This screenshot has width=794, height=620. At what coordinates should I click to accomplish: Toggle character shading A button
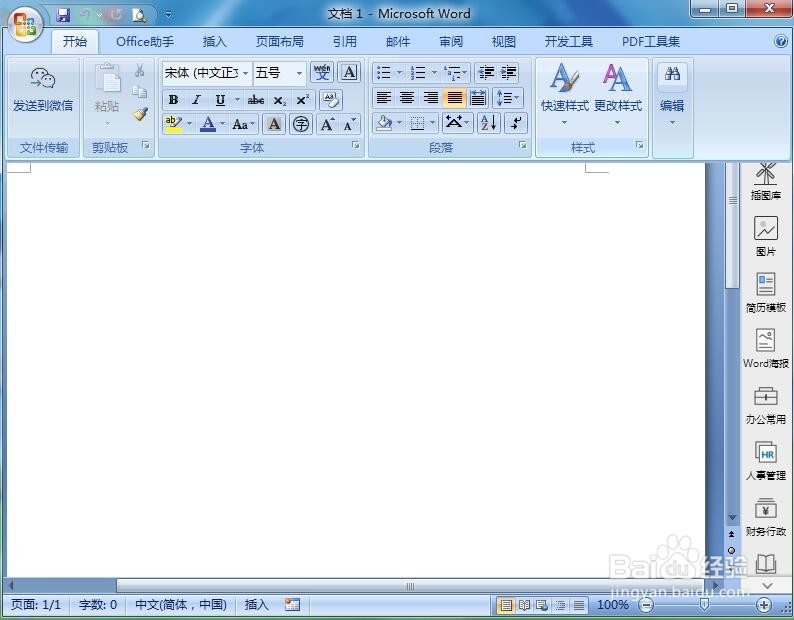[274, 124]
